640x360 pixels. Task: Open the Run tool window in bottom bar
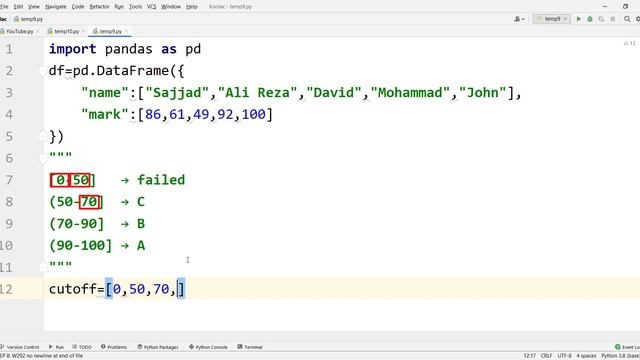[56, 347]
